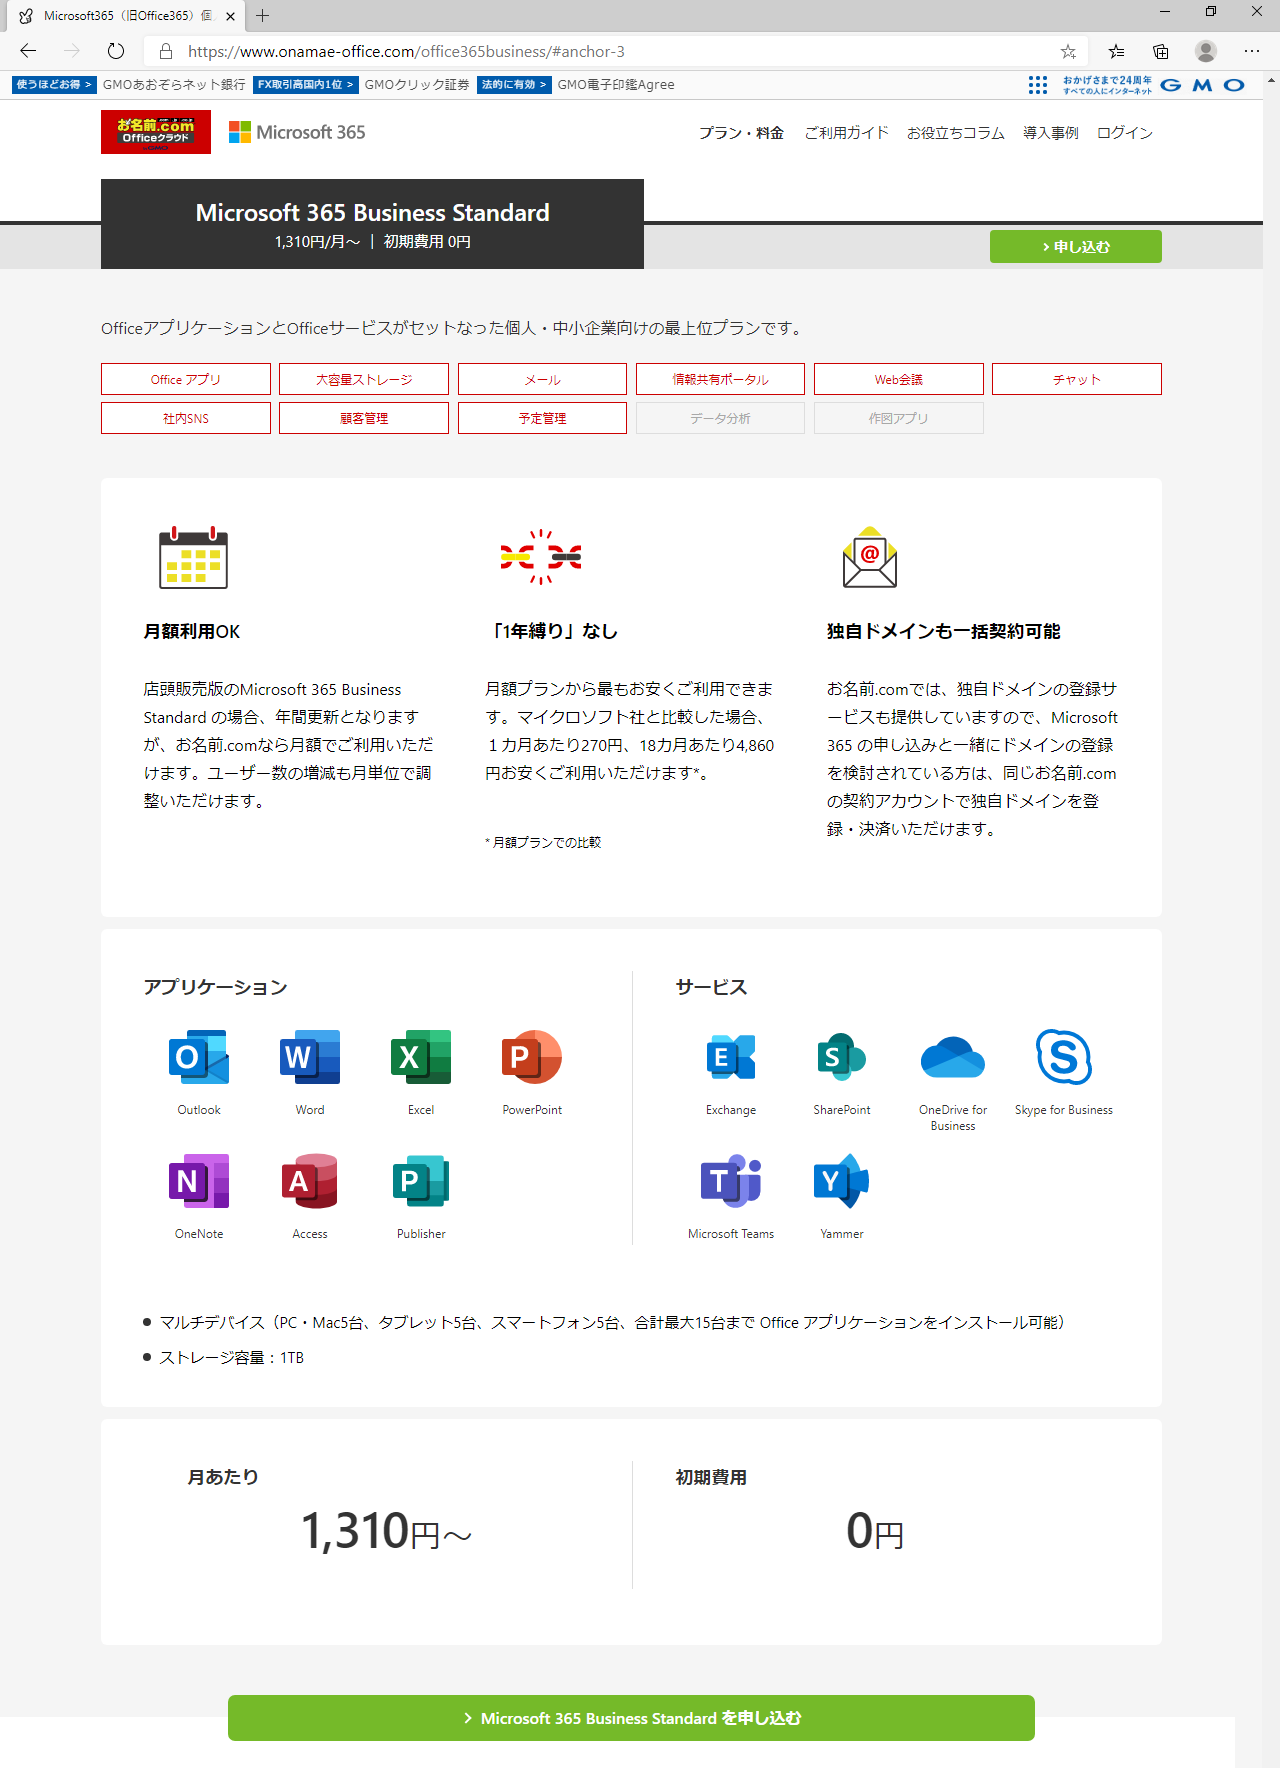Click the Excel application icon
Screen dimensions: 1280x1768
pyautogui.click(x=421, y=1057)
